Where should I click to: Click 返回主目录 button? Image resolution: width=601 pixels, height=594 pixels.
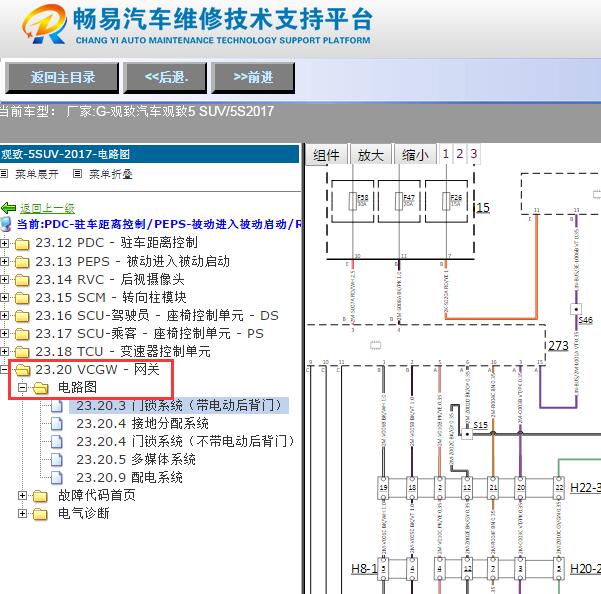point(62,78)
